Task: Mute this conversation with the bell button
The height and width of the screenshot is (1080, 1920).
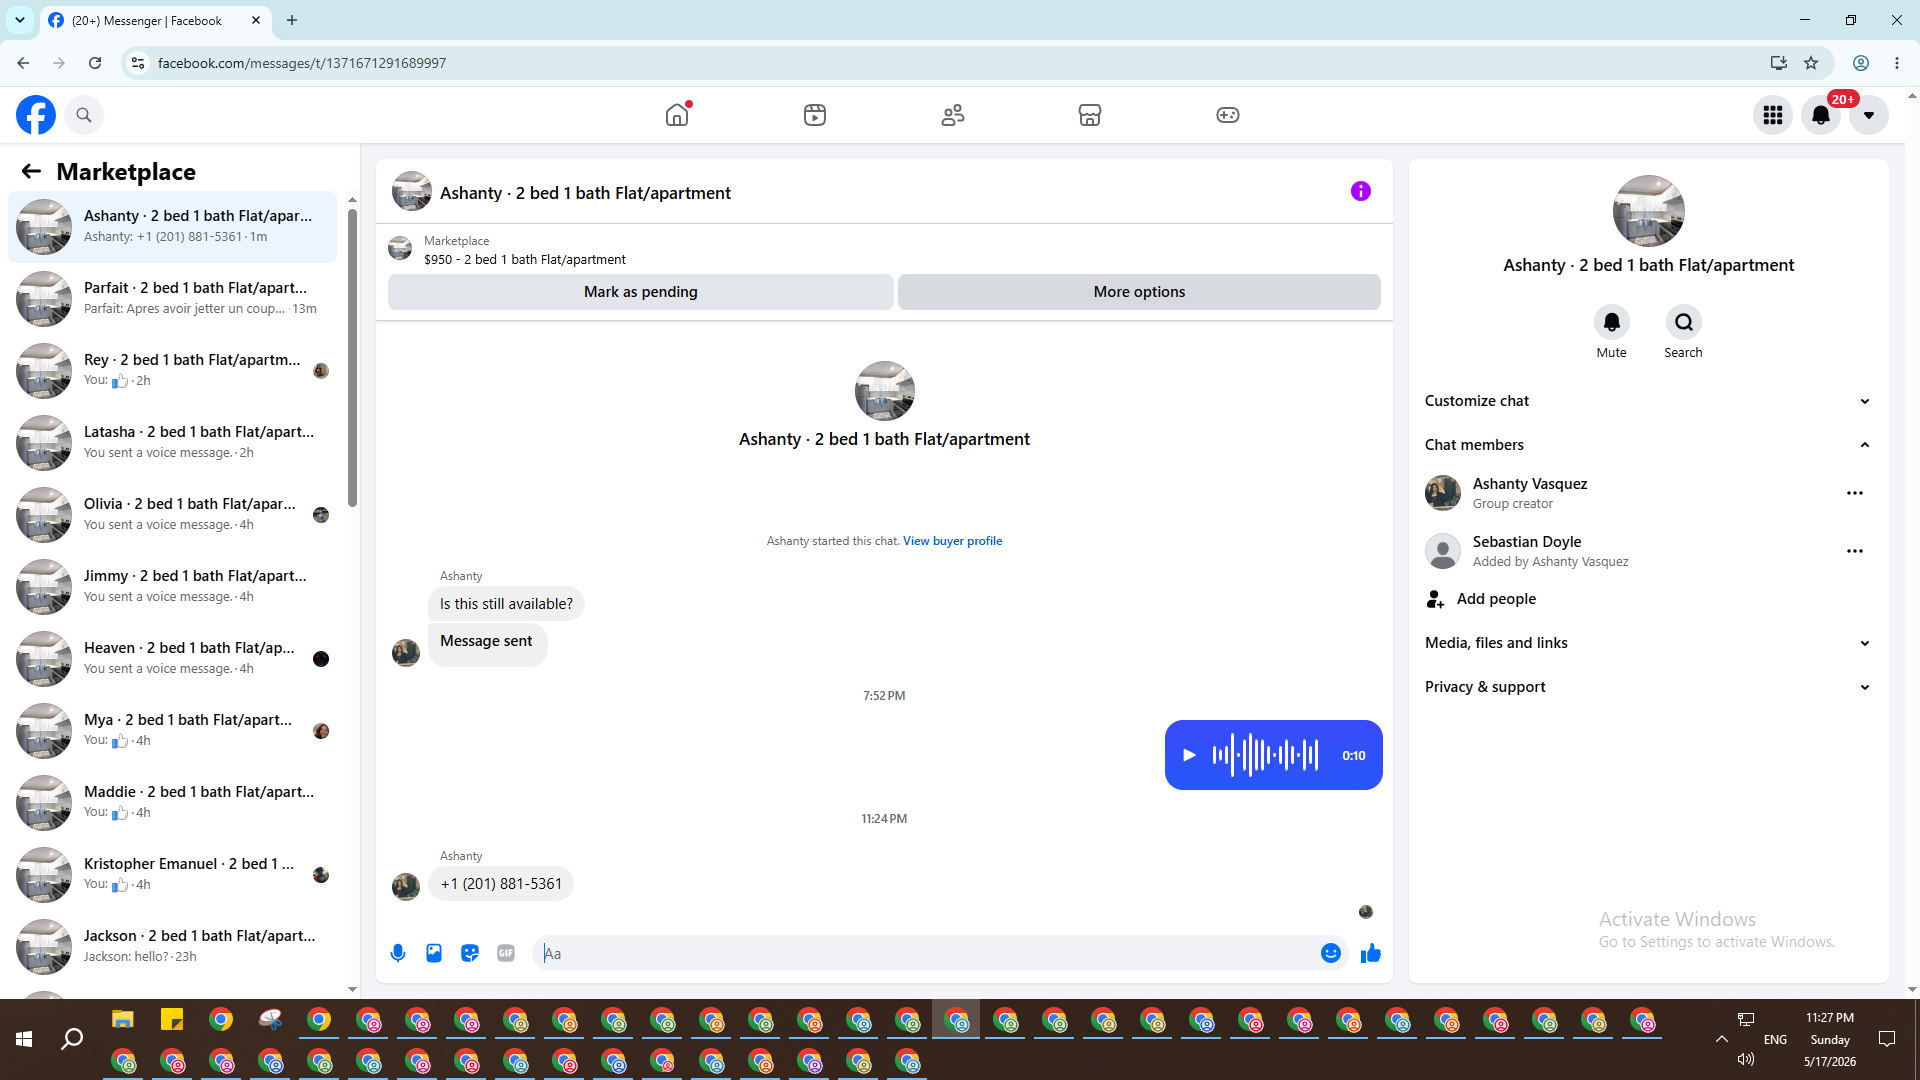Action: (1612, 322)
